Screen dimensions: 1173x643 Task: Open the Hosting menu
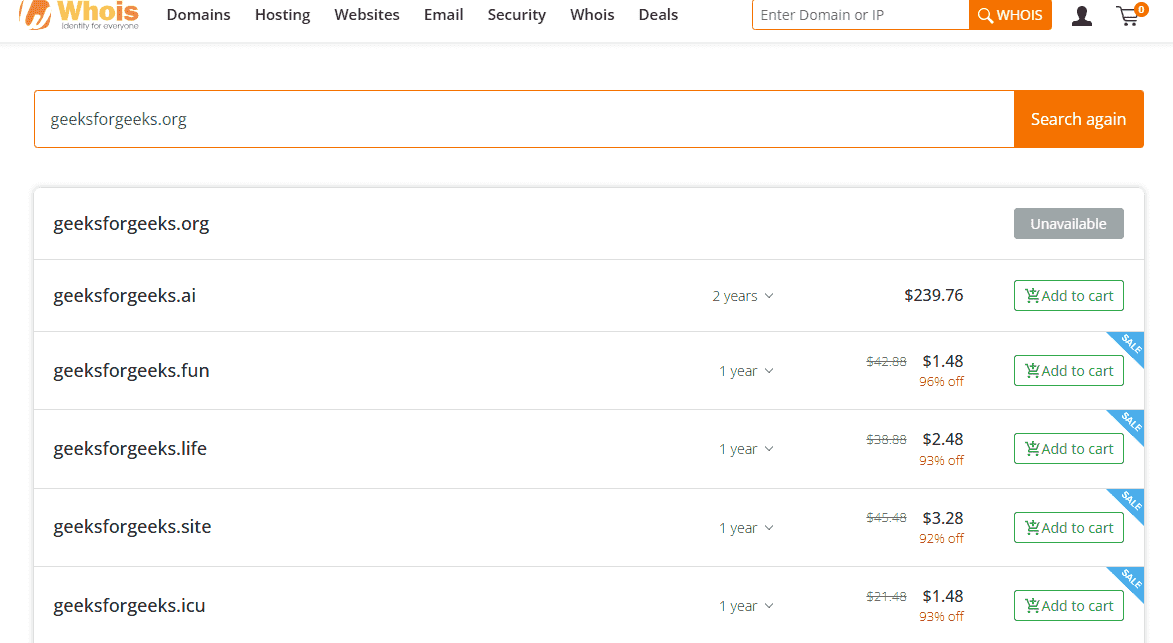click(x=282, y=15)
